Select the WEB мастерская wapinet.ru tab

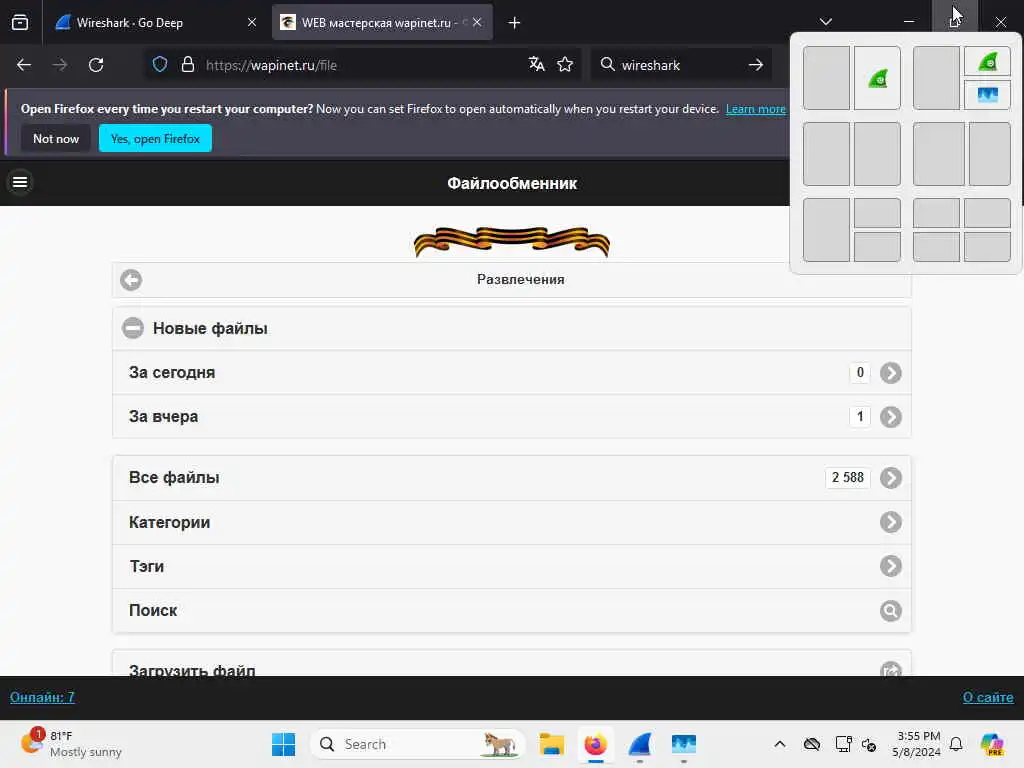pos(382,22)
